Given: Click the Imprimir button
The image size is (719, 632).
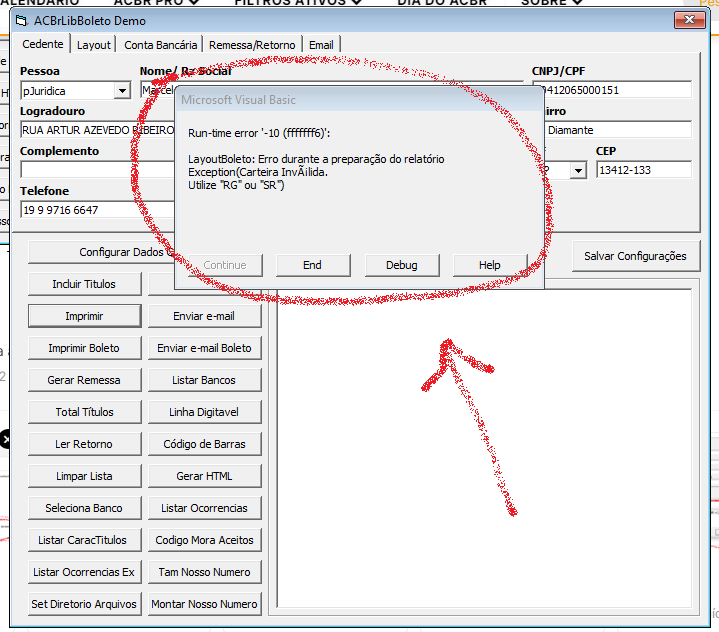Looking at the screenshot, I should click(x=84, y=316).
